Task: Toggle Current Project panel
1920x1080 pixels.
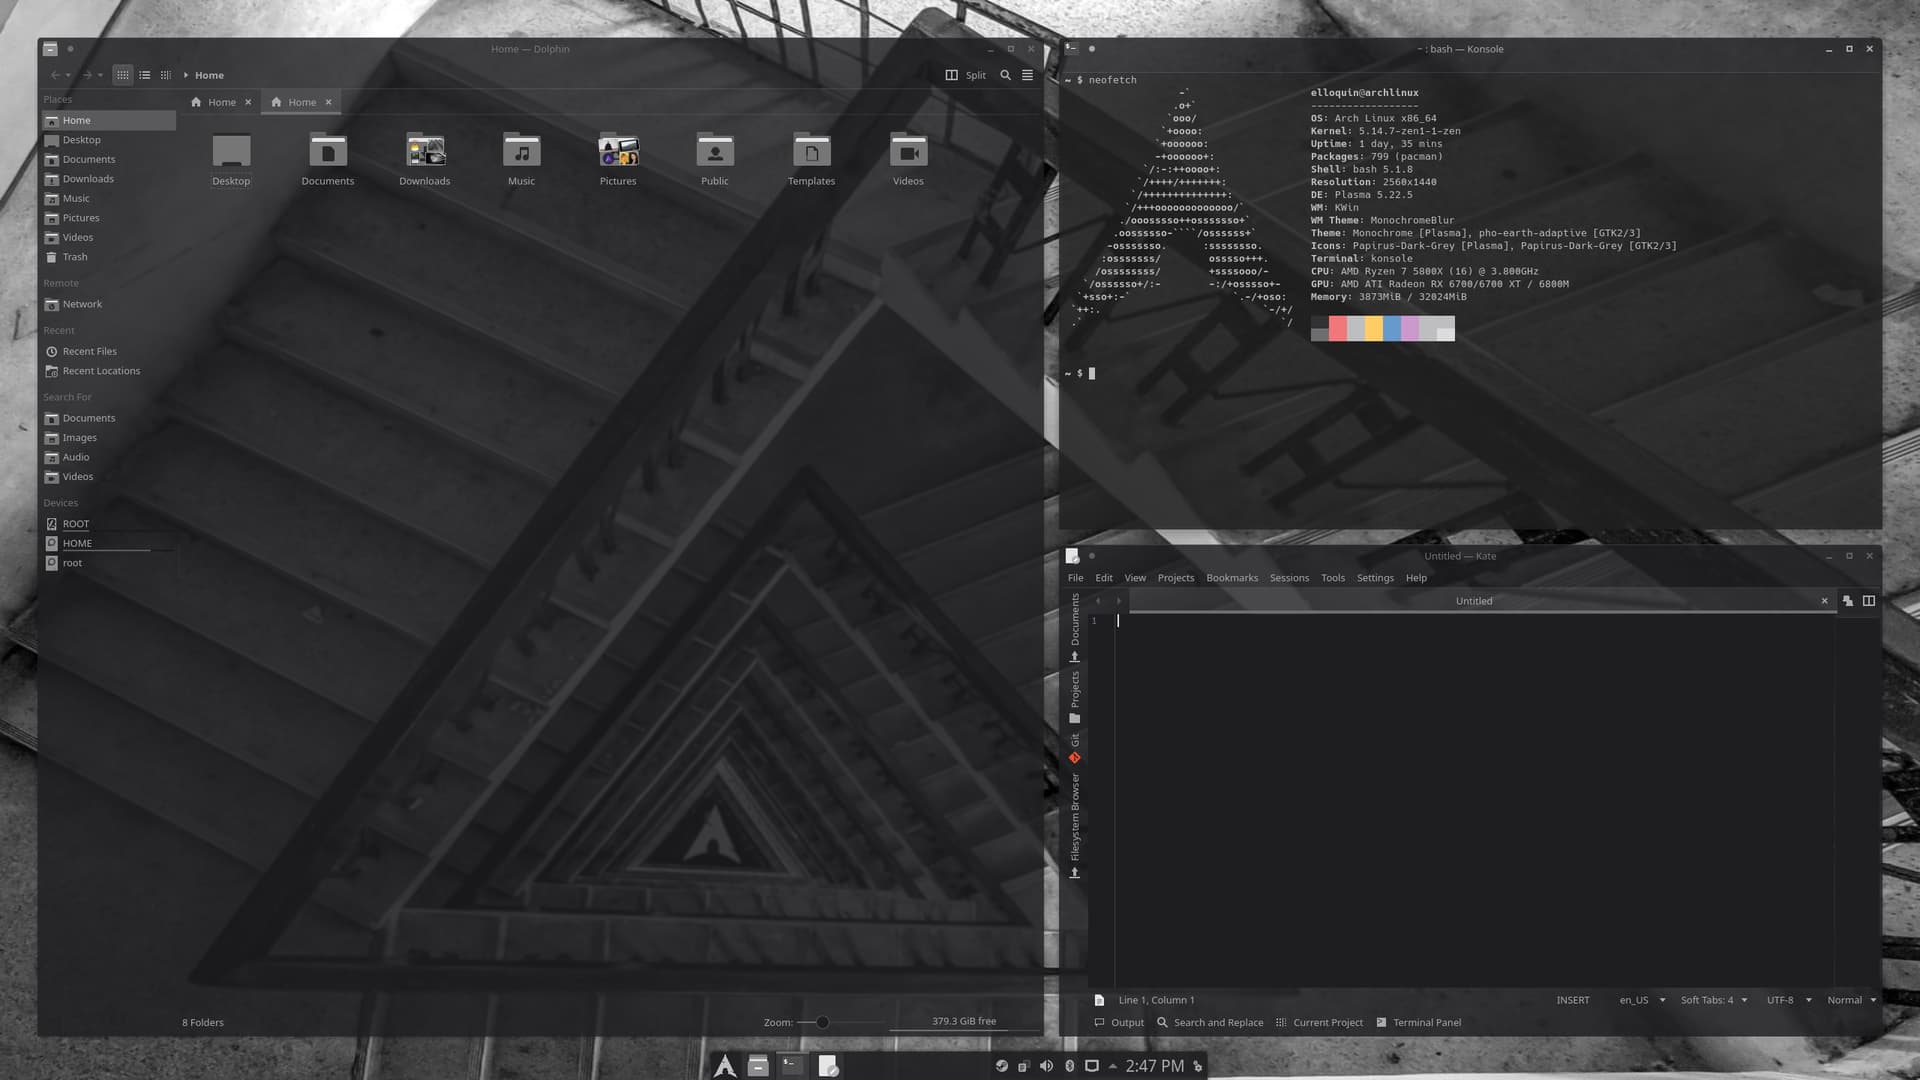Action: pos(1319,1023)
